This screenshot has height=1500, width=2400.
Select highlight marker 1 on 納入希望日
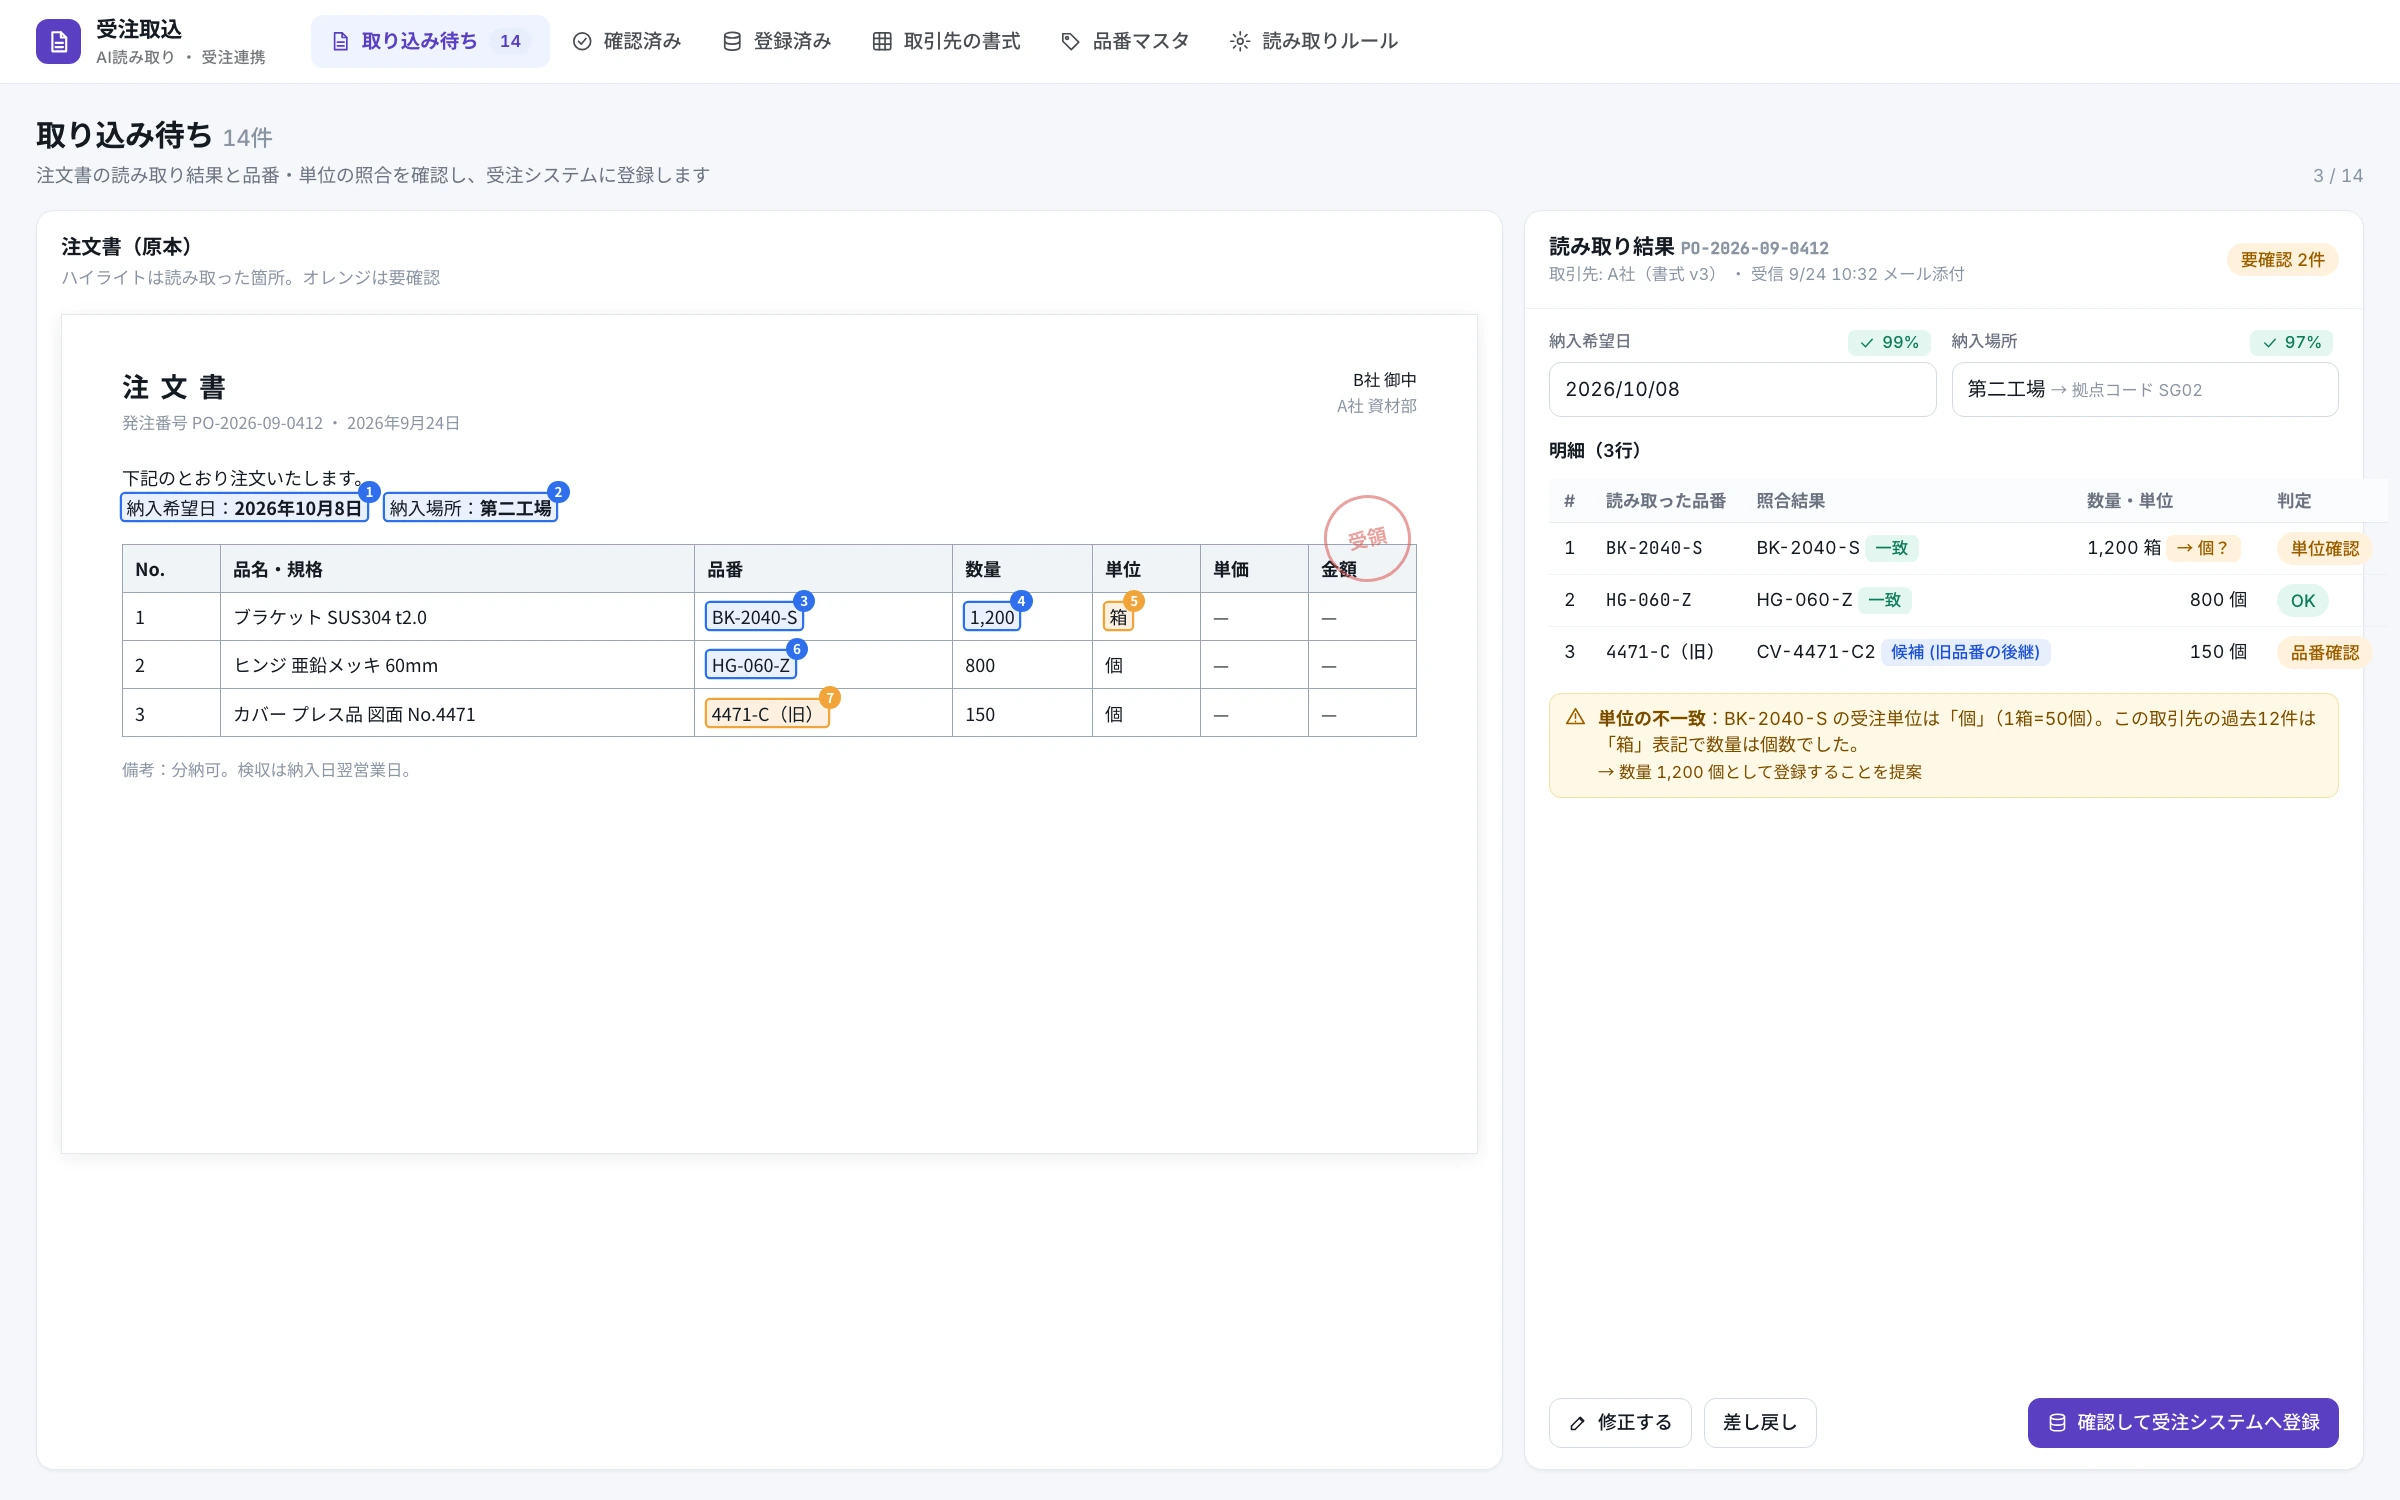(x=369, y=492)
